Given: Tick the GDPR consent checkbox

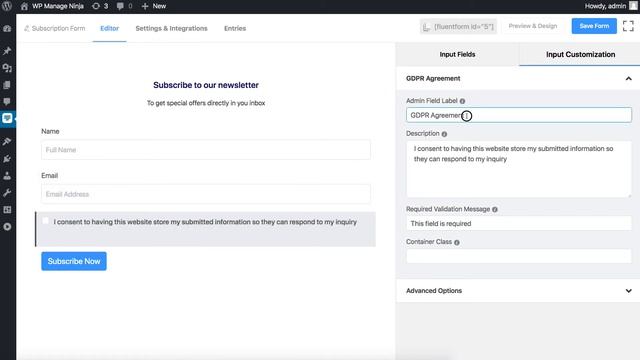Looking at the screenshot, I should [x=45, y=221].
